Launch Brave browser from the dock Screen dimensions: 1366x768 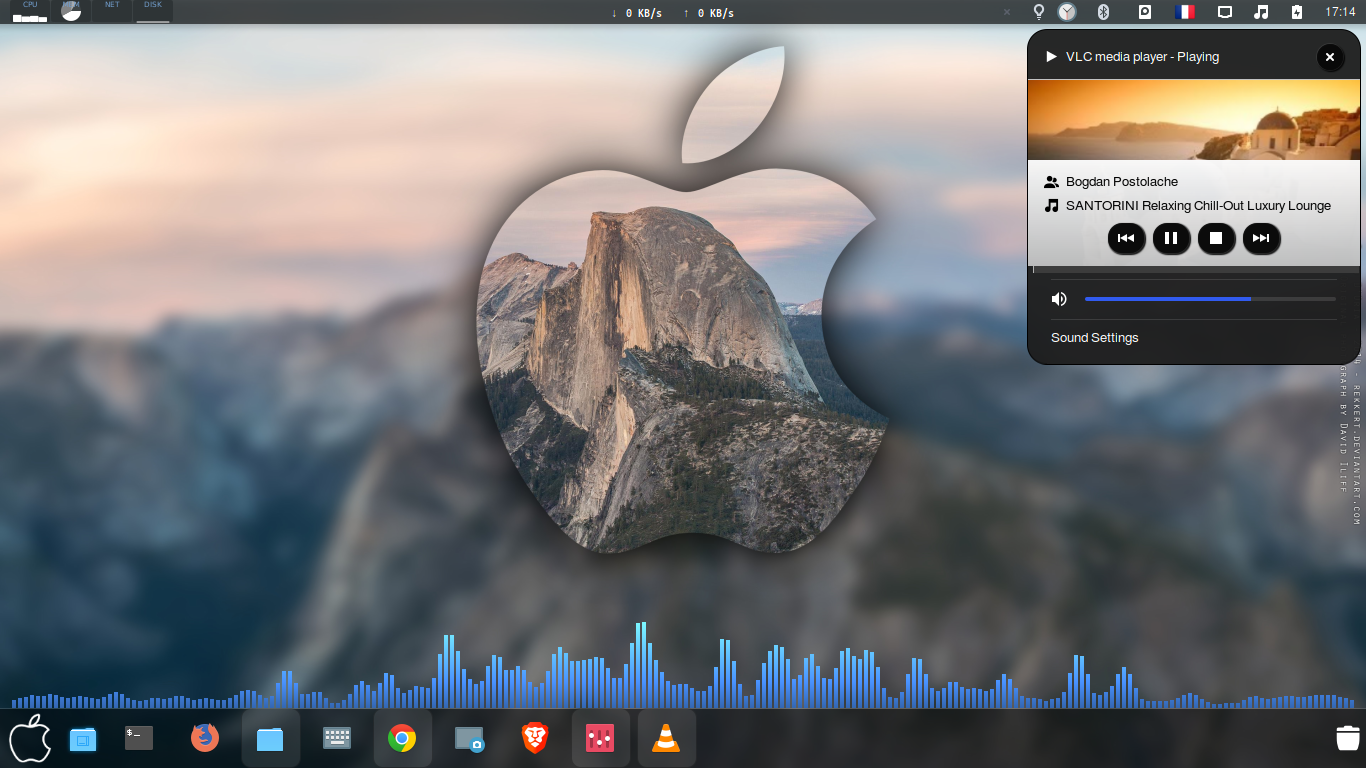535,738
